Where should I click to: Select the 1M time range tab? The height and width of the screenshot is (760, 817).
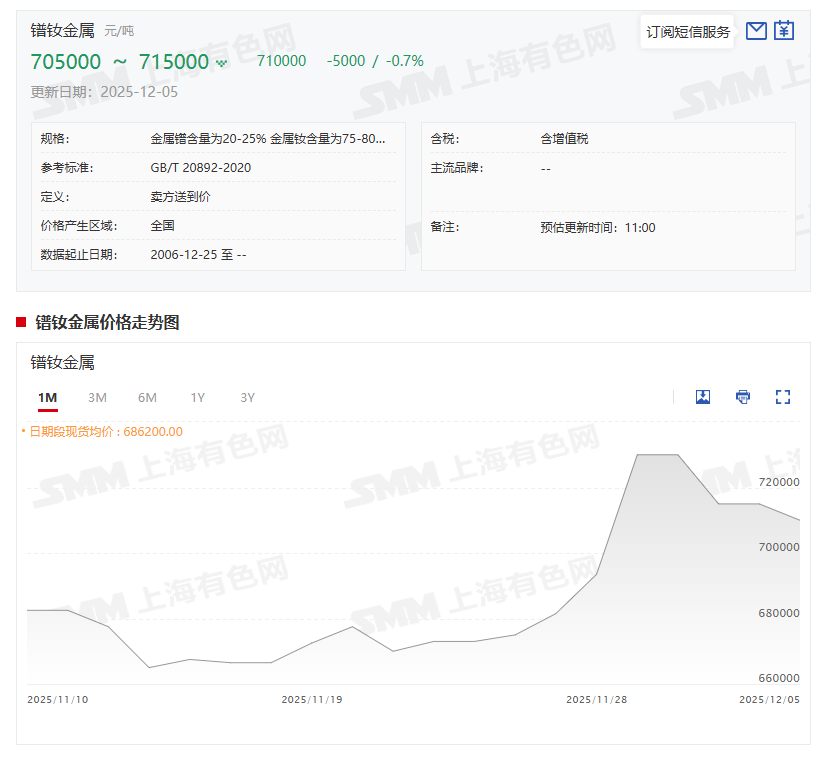(47, 398)
